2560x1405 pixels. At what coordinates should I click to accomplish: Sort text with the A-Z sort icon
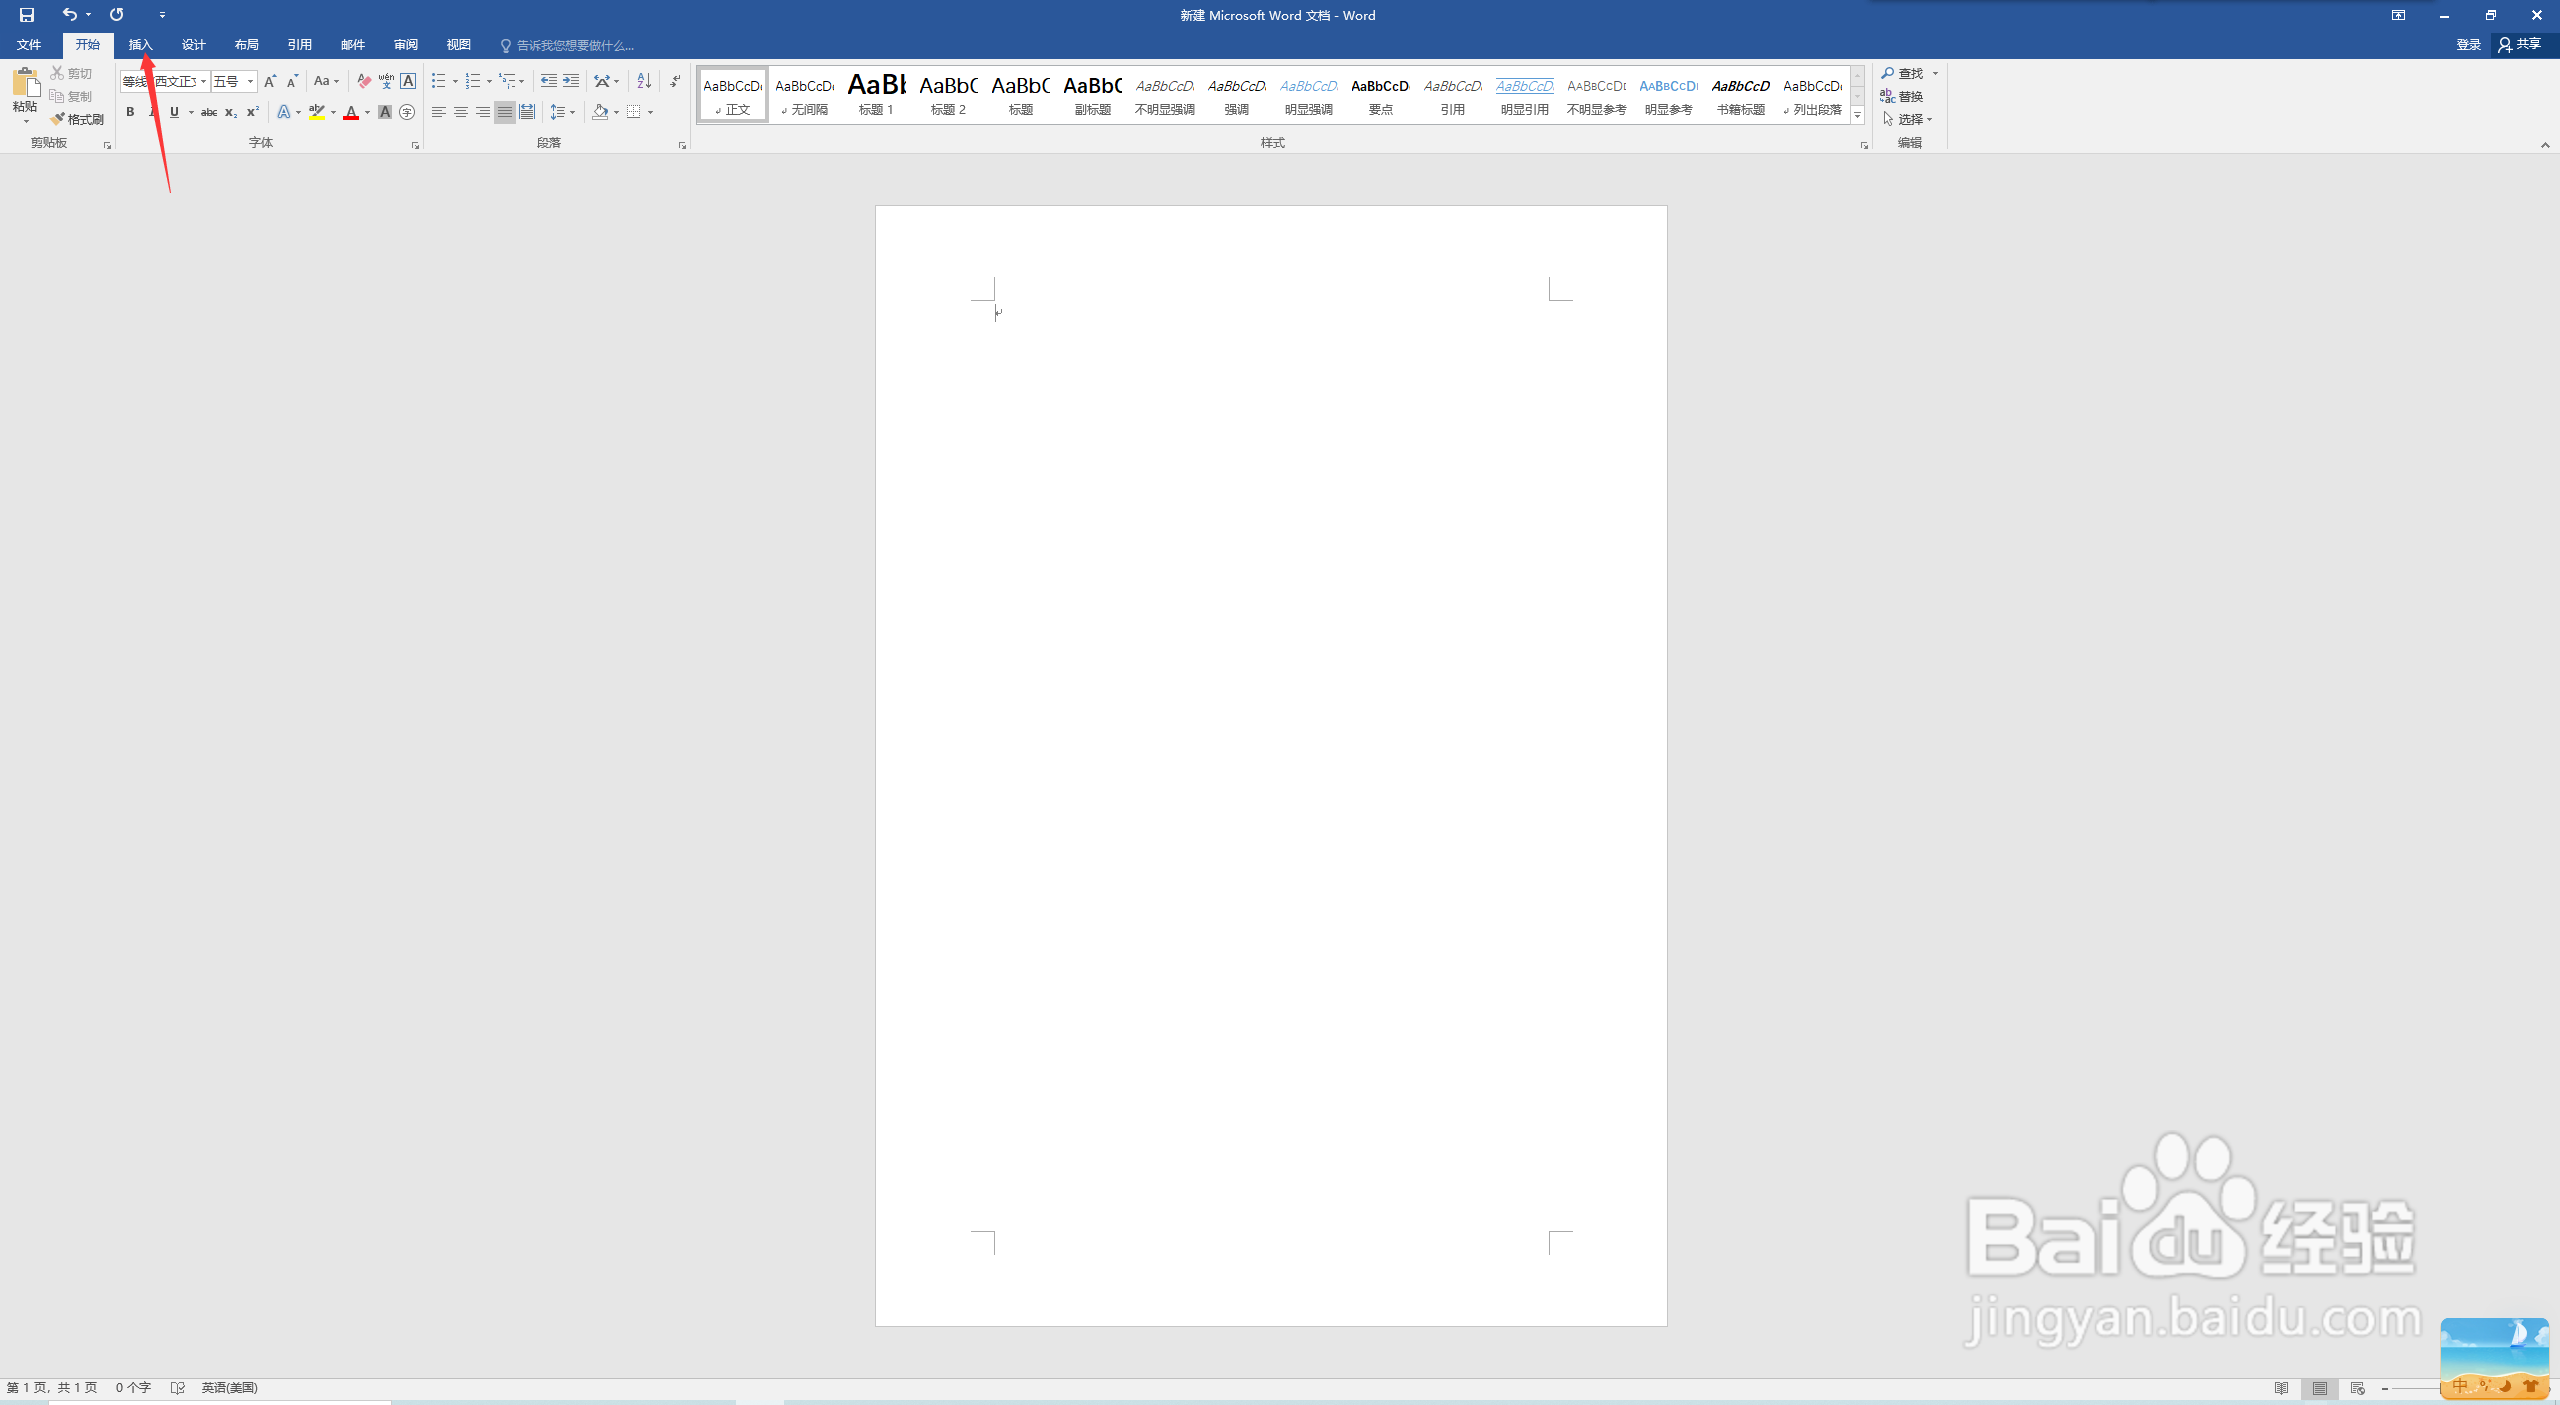[x=644, y=81]
